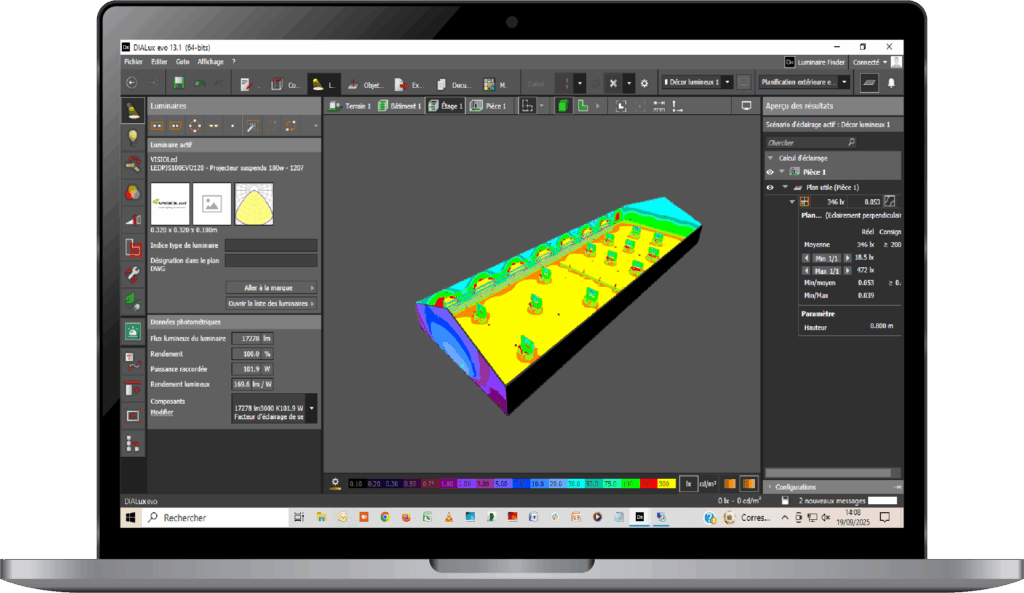
Task: Click the yellow 300 swatch in the color scale
Action: [664, 484]
